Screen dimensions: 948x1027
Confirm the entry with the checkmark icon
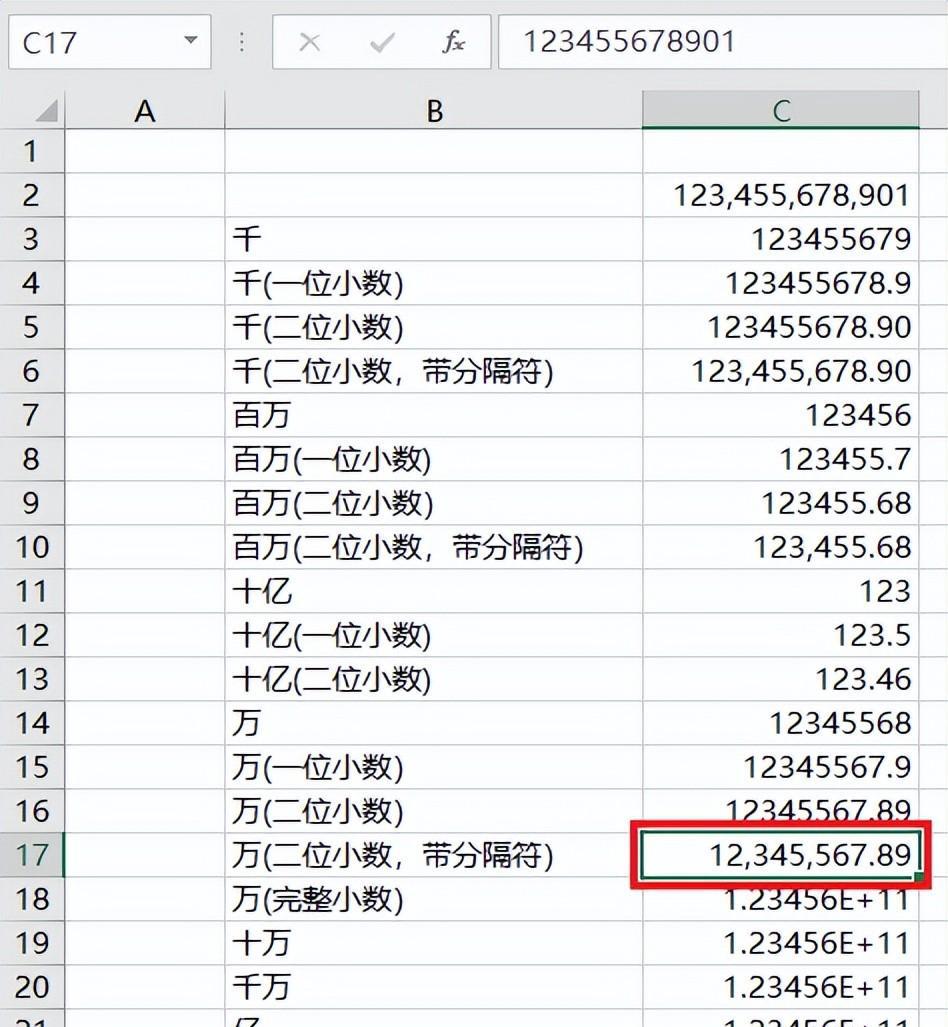(x=381, y=43)
